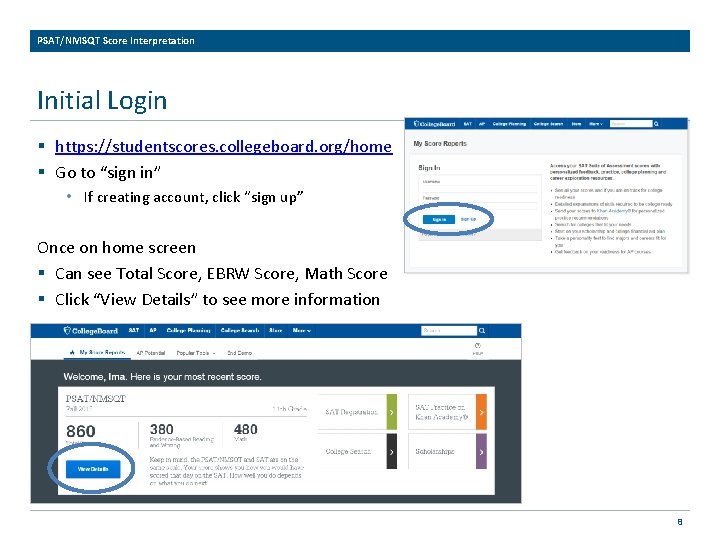
Task: Select the AP Potential tab
Action: (x=151, y=353)
